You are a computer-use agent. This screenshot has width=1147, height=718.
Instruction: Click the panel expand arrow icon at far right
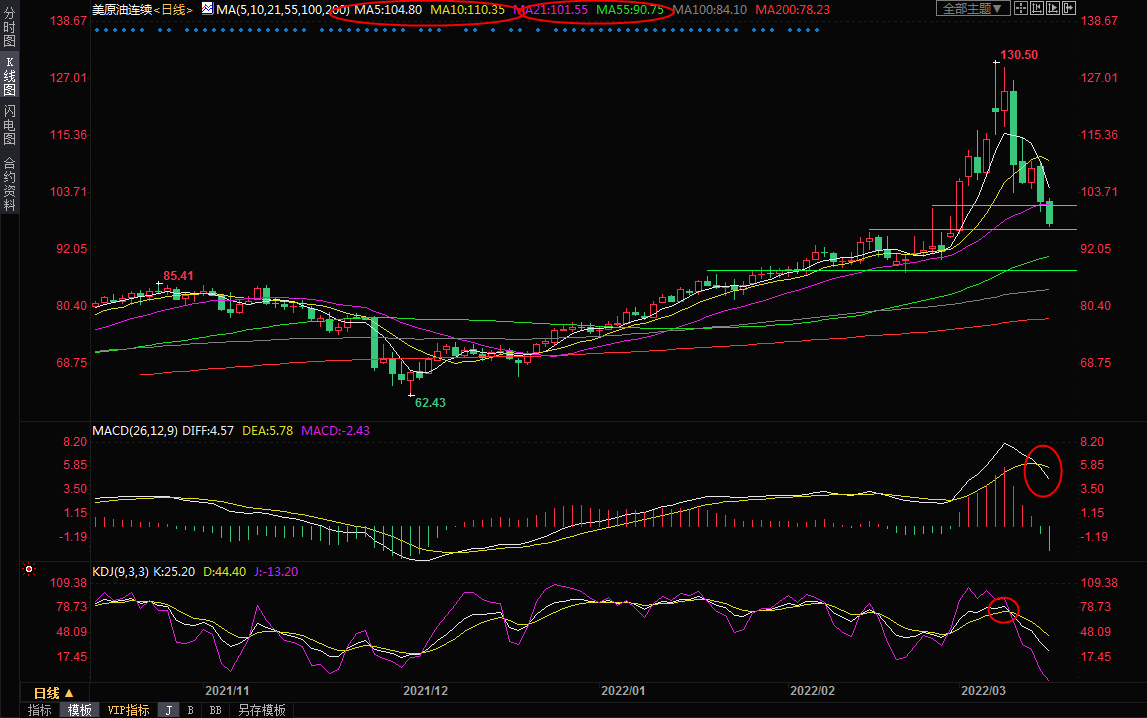tap(1070, 9)
